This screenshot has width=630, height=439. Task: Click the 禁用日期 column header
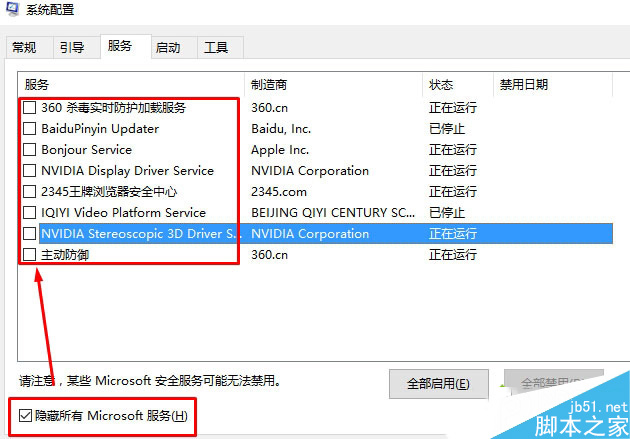[x=550, y=83]
